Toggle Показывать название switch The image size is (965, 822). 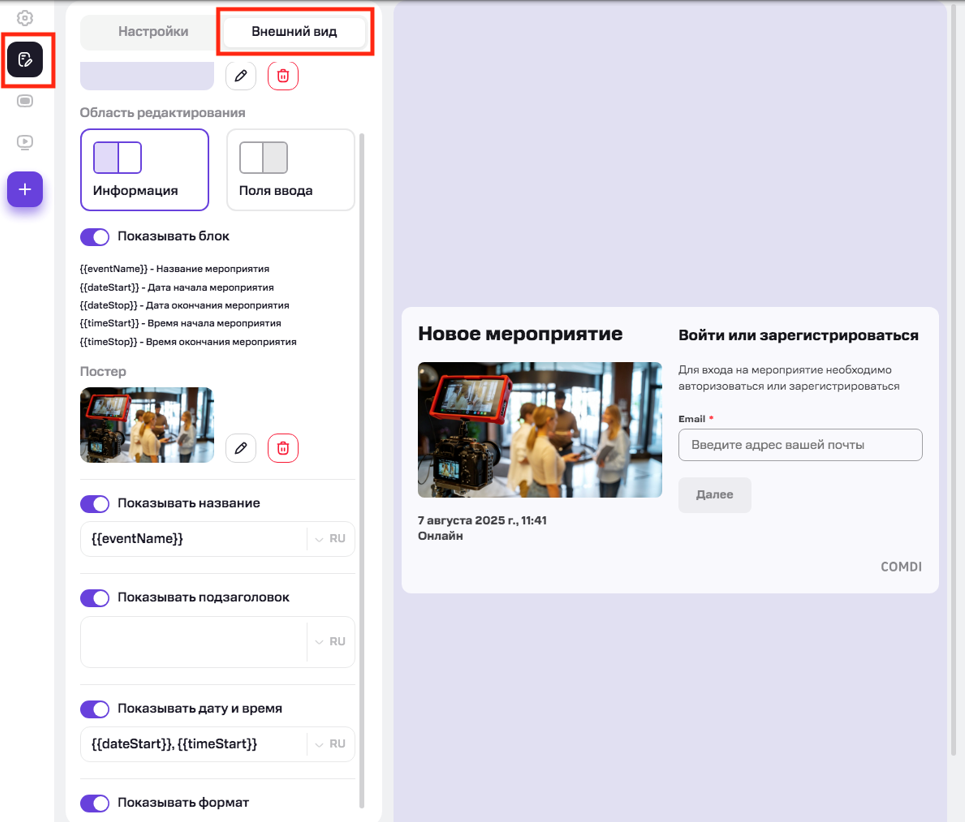95,504
